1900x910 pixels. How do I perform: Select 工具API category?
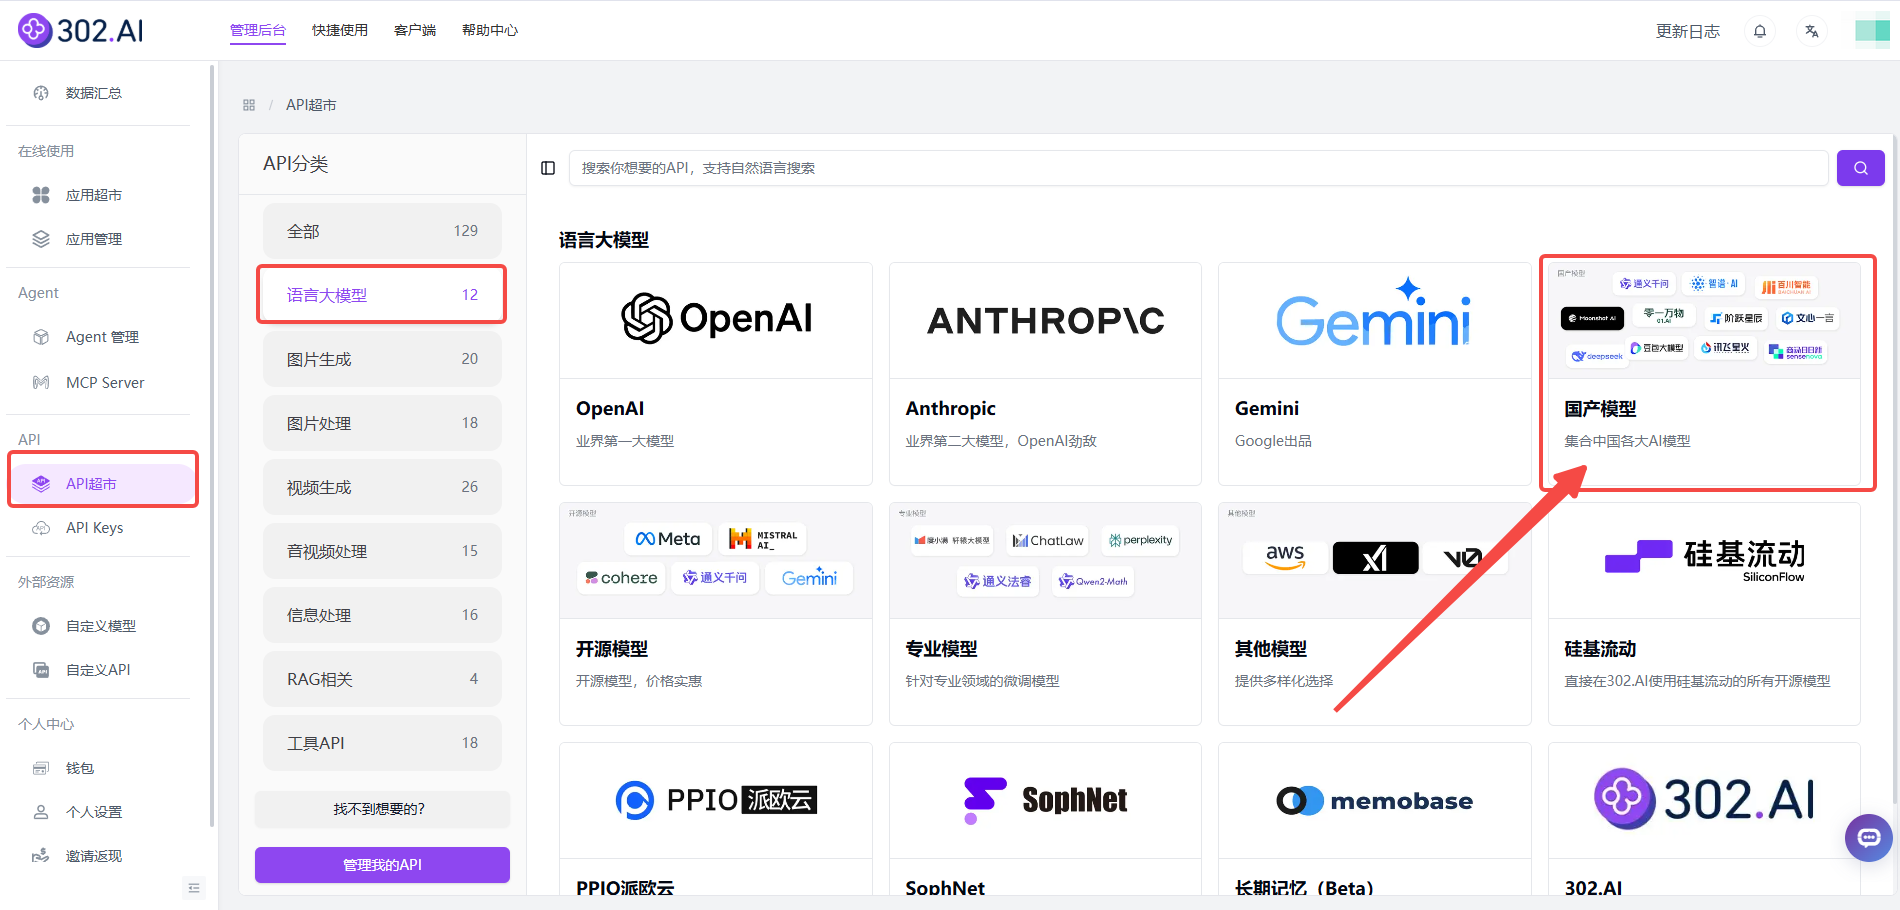click(x=382, y=743)
